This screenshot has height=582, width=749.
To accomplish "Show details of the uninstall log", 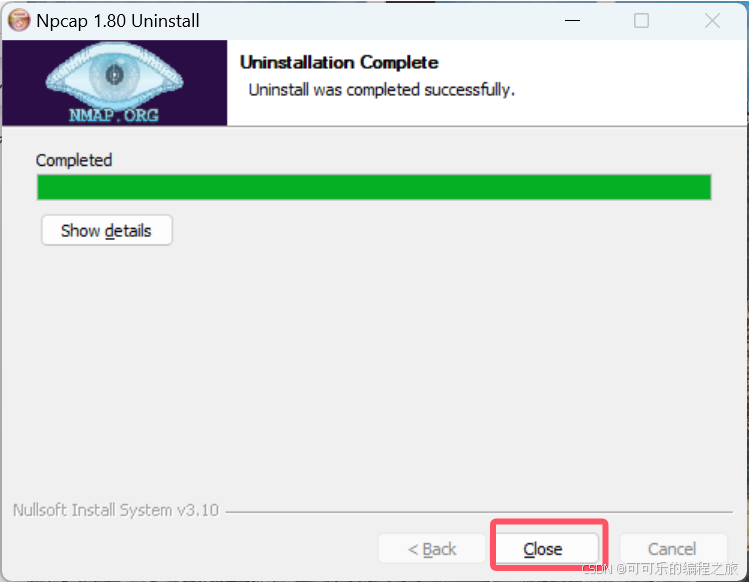I will click(107, 230).
